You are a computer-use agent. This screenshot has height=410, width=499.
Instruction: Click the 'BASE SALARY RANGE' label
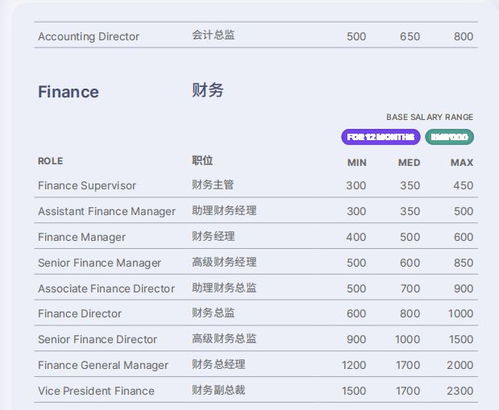pyautogui.click(x=430, y=117)
